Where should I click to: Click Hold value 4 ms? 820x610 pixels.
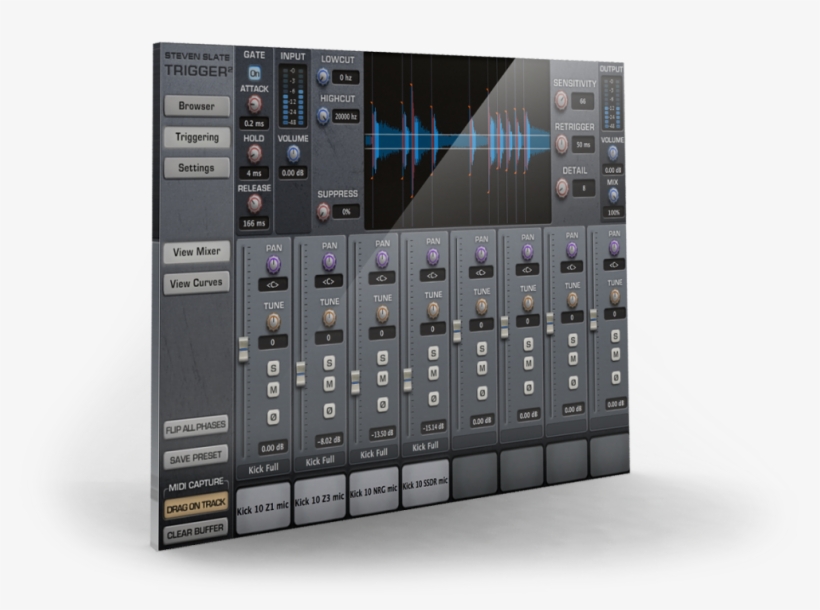point(254,173)
